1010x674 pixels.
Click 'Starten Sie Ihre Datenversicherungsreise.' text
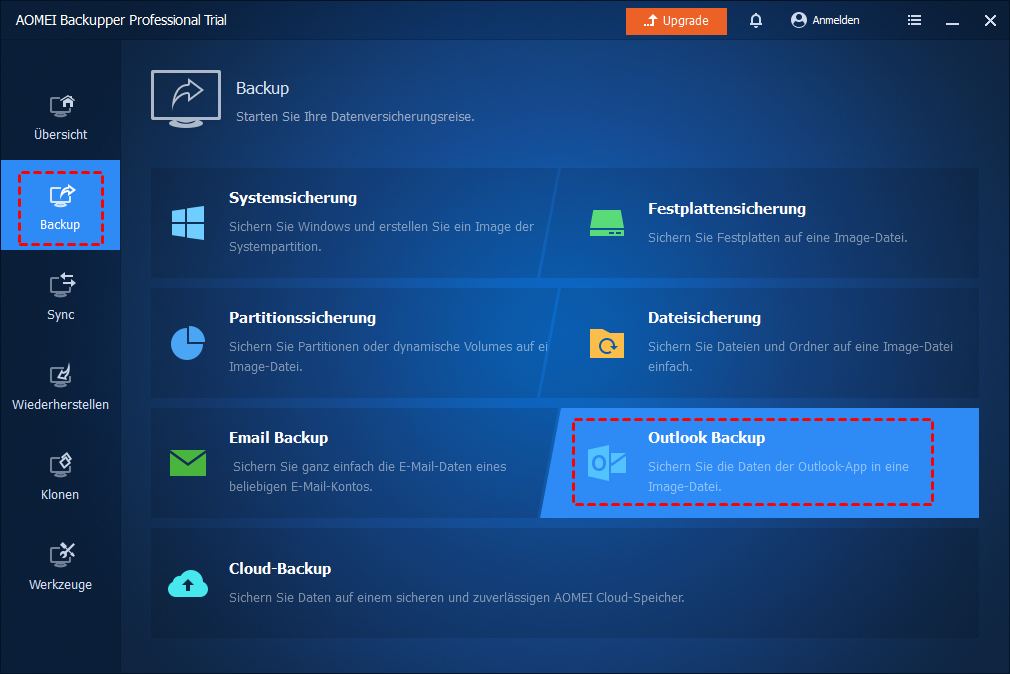click(355, 117)
